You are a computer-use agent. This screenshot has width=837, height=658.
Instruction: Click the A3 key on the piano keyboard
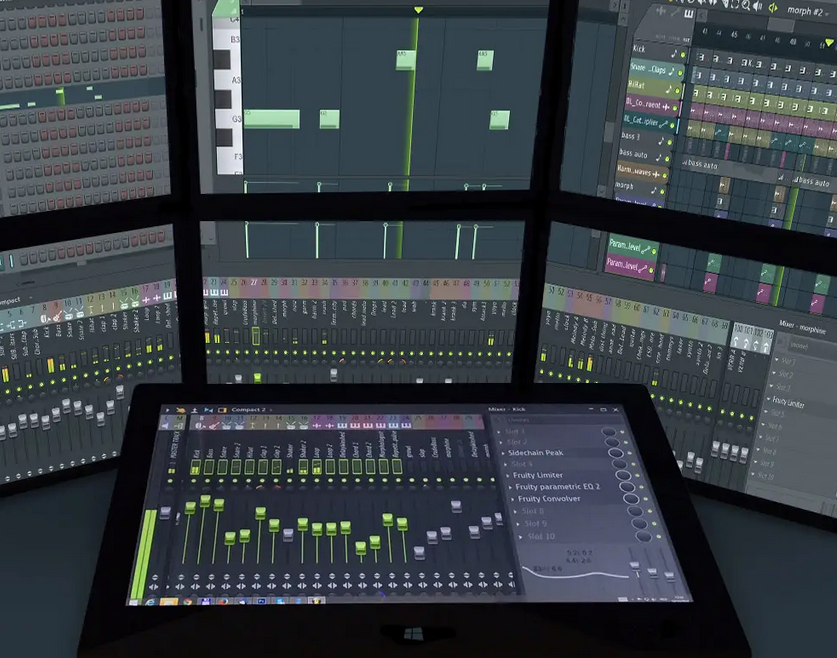coord(228,80)
